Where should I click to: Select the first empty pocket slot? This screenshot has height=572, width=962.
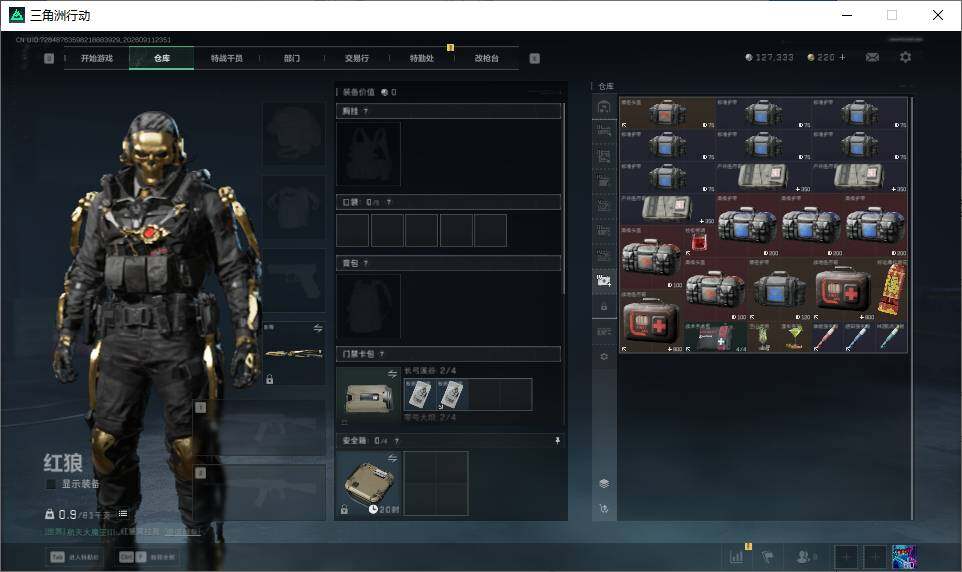click(x=353, y=230)
